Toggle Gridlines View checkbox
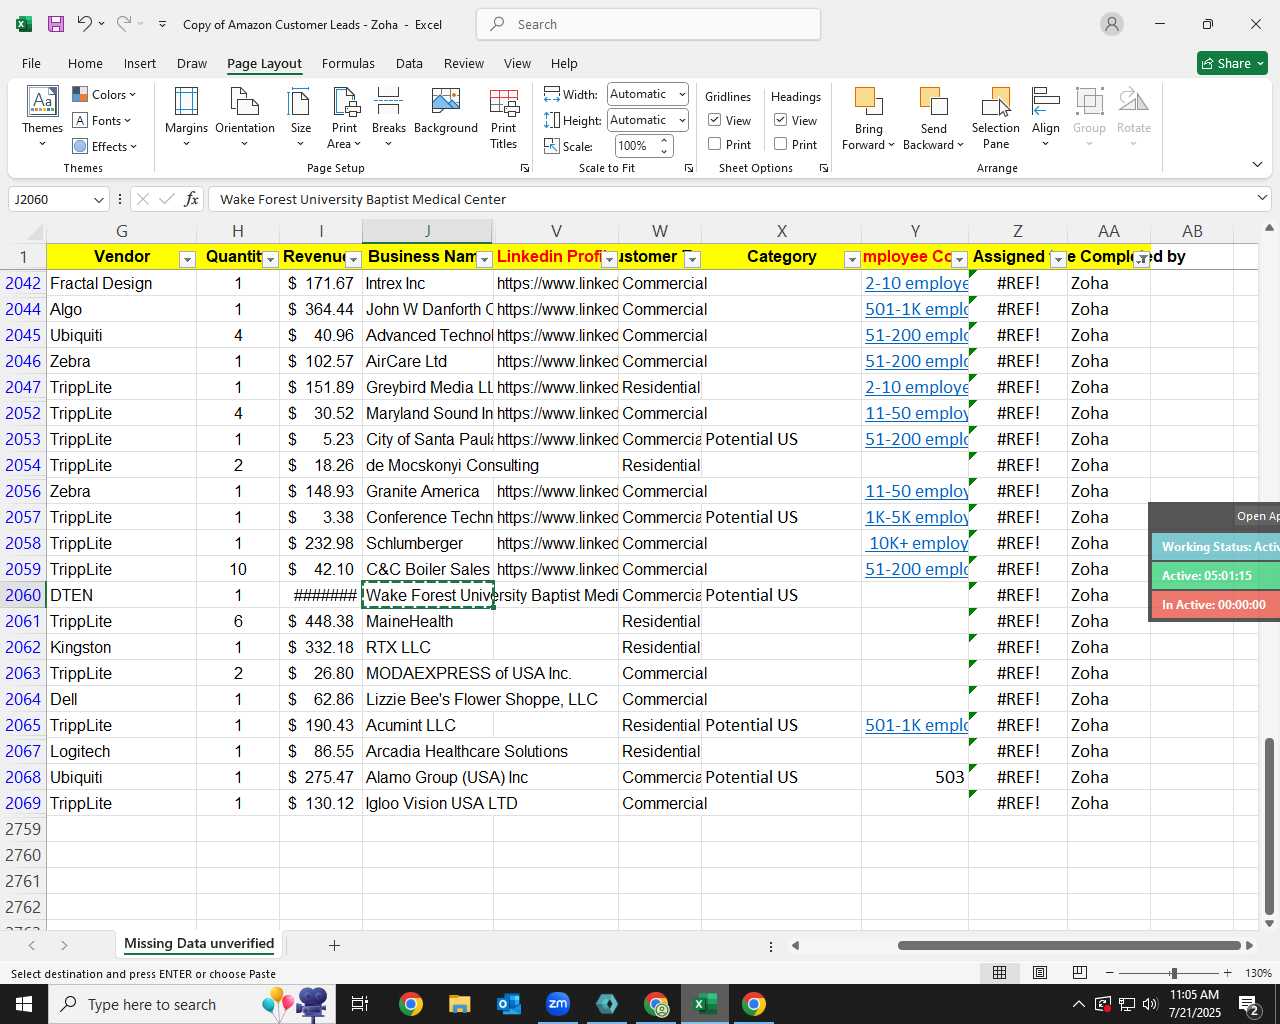Screen dimensions: 1280x1024 click(x=714, y=120)
